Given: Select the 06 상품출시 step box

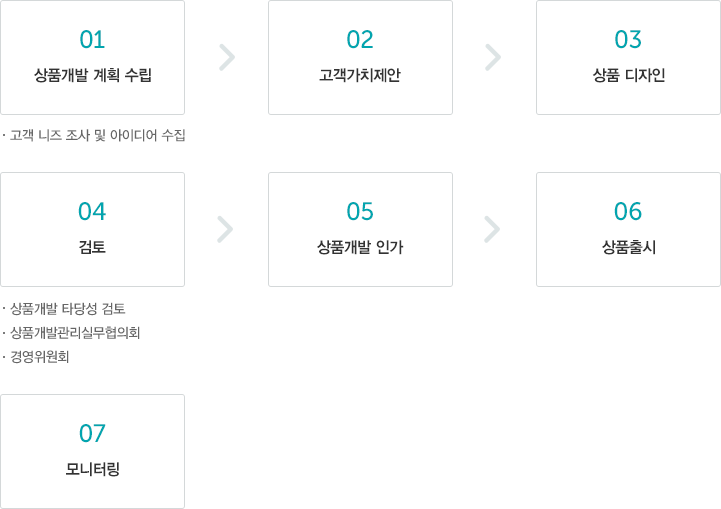Looking at the screenshot, I should tap(628, 229).
